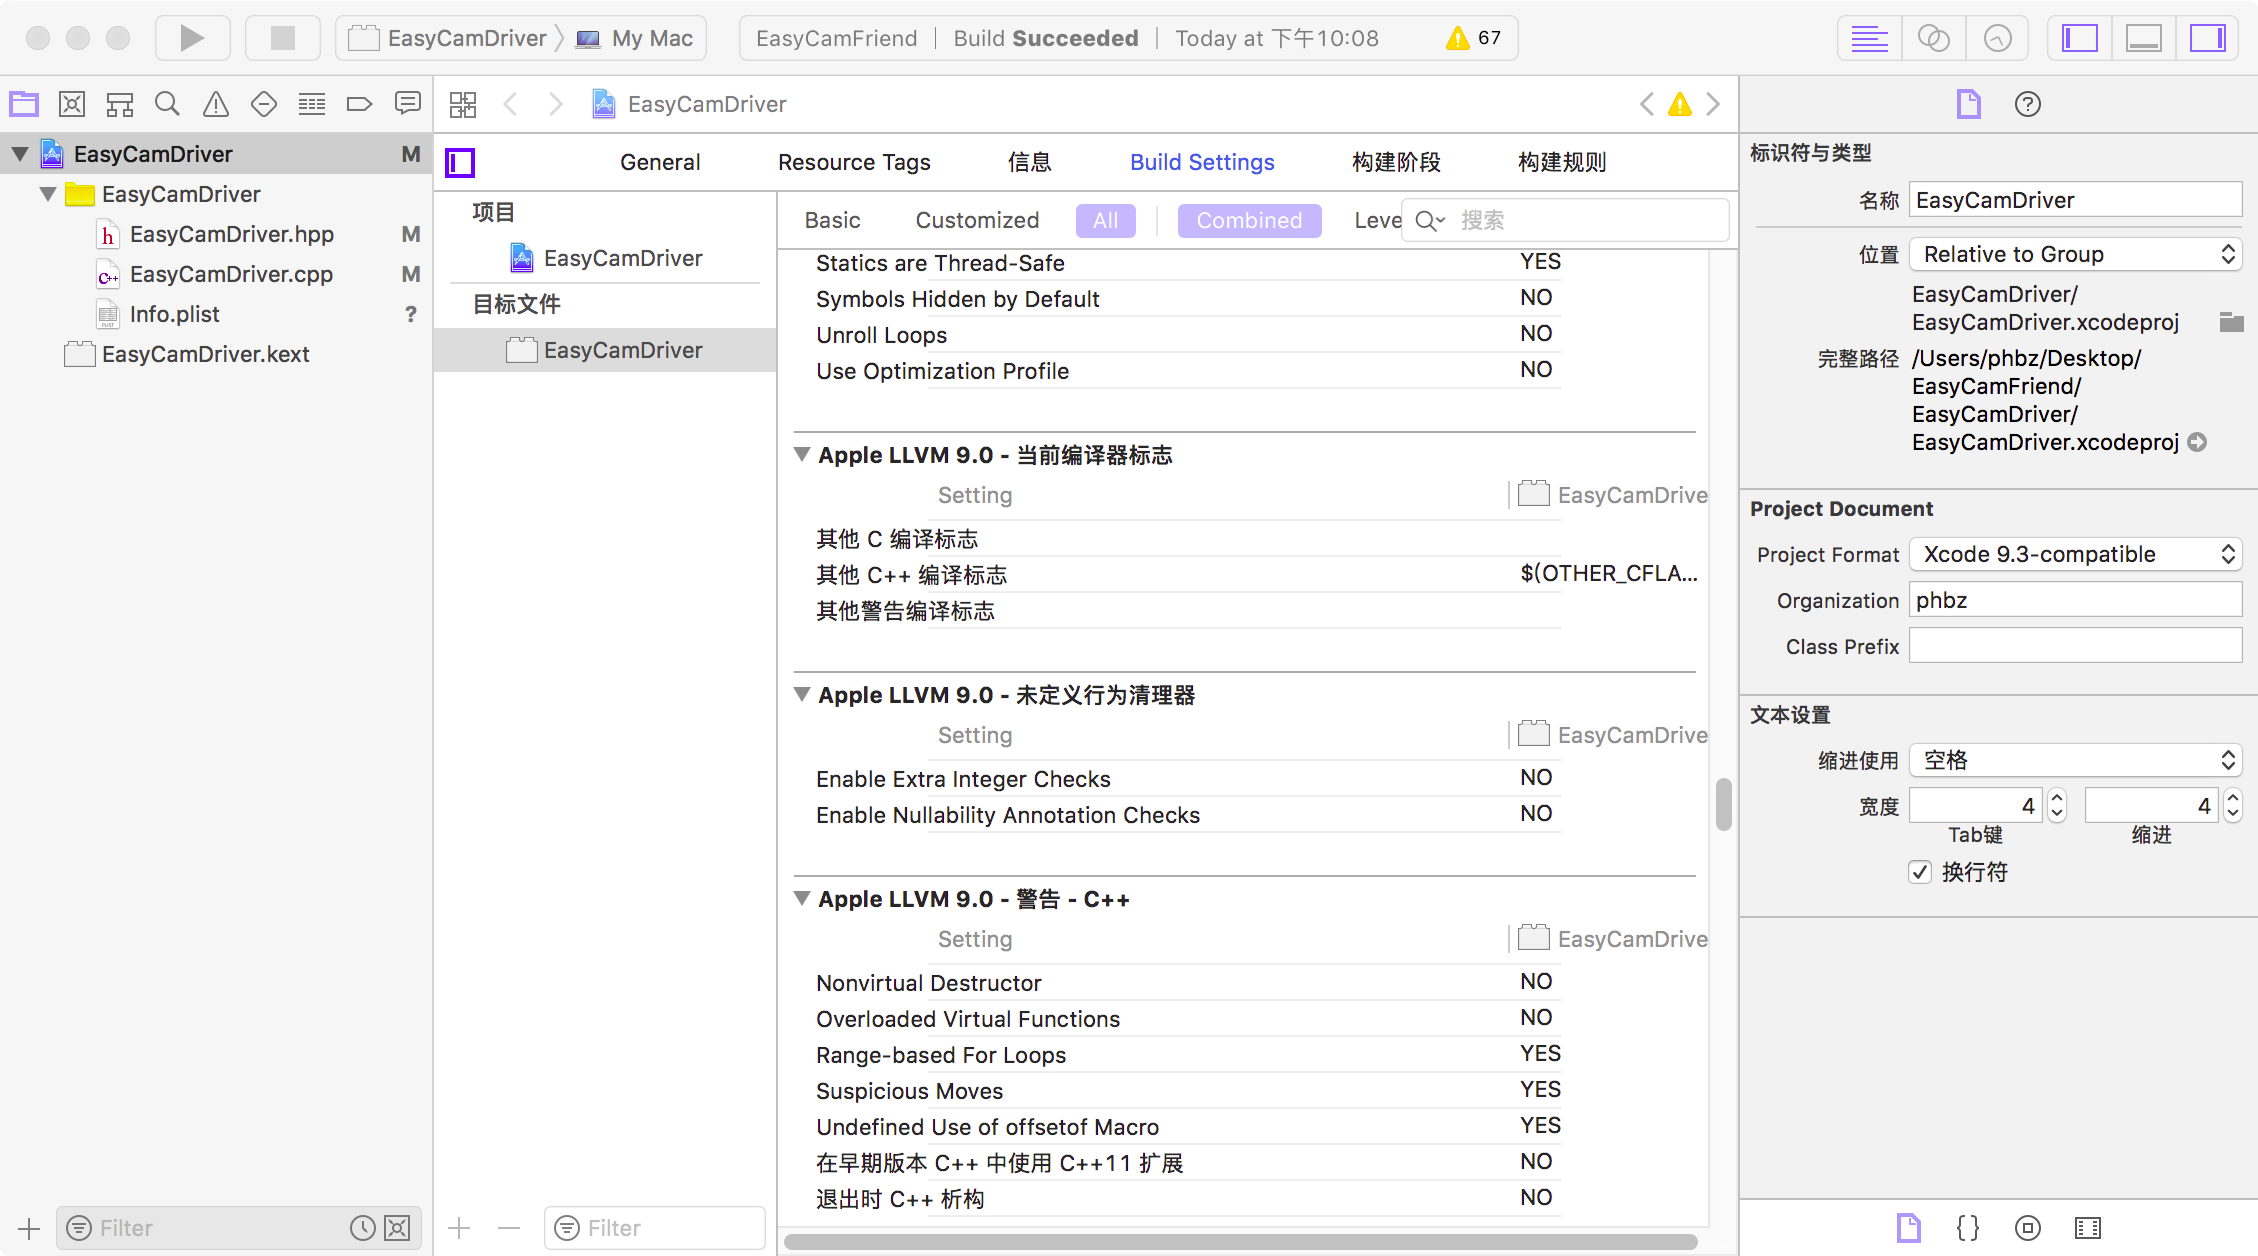The width and height of the screenshot is (2258, 1256).
Task: Collapse the Apple LLVM 9.0 警告 - C++ section
Action: [802, 898]
